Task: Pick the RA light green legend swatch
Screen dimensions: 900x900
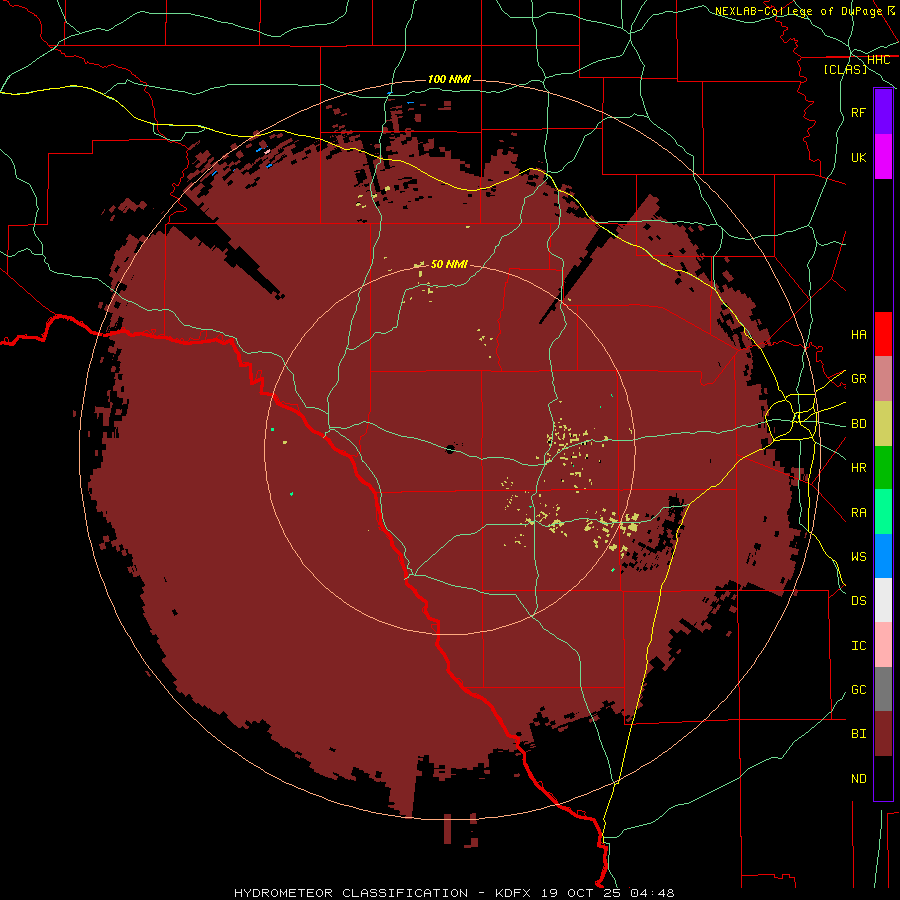Action: pyautogui.click(x=883, y=512)
